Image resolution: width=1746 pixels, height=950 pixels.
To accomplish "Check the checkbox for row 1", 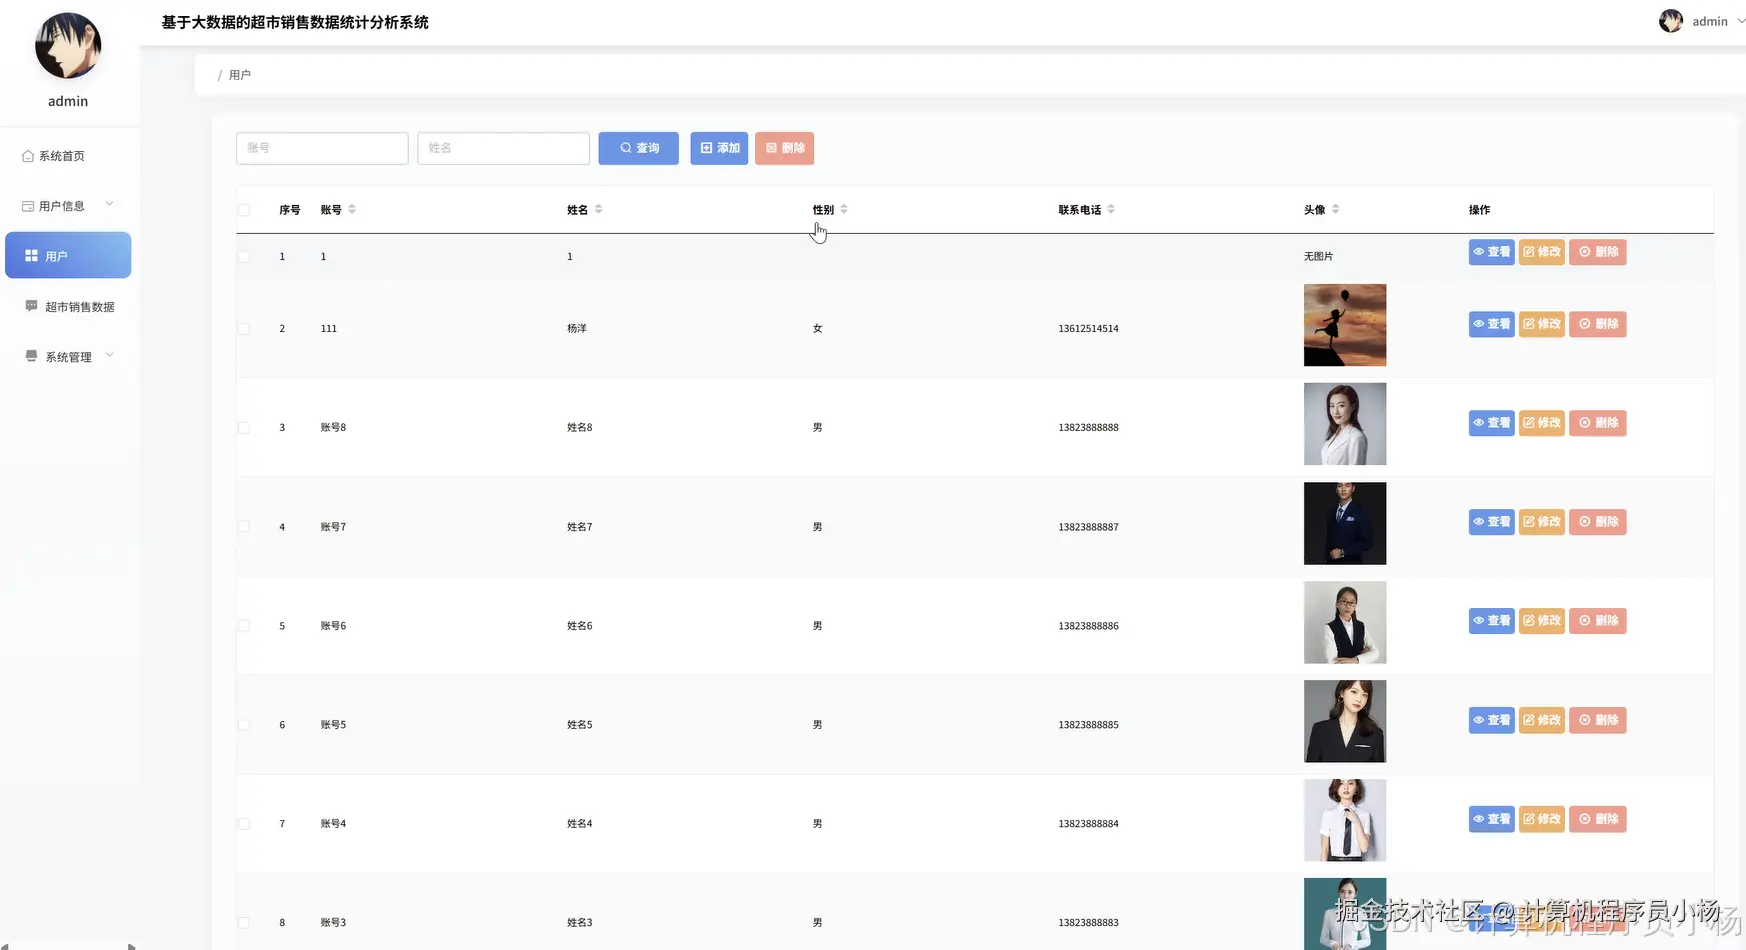I will [x=244, y=257].
